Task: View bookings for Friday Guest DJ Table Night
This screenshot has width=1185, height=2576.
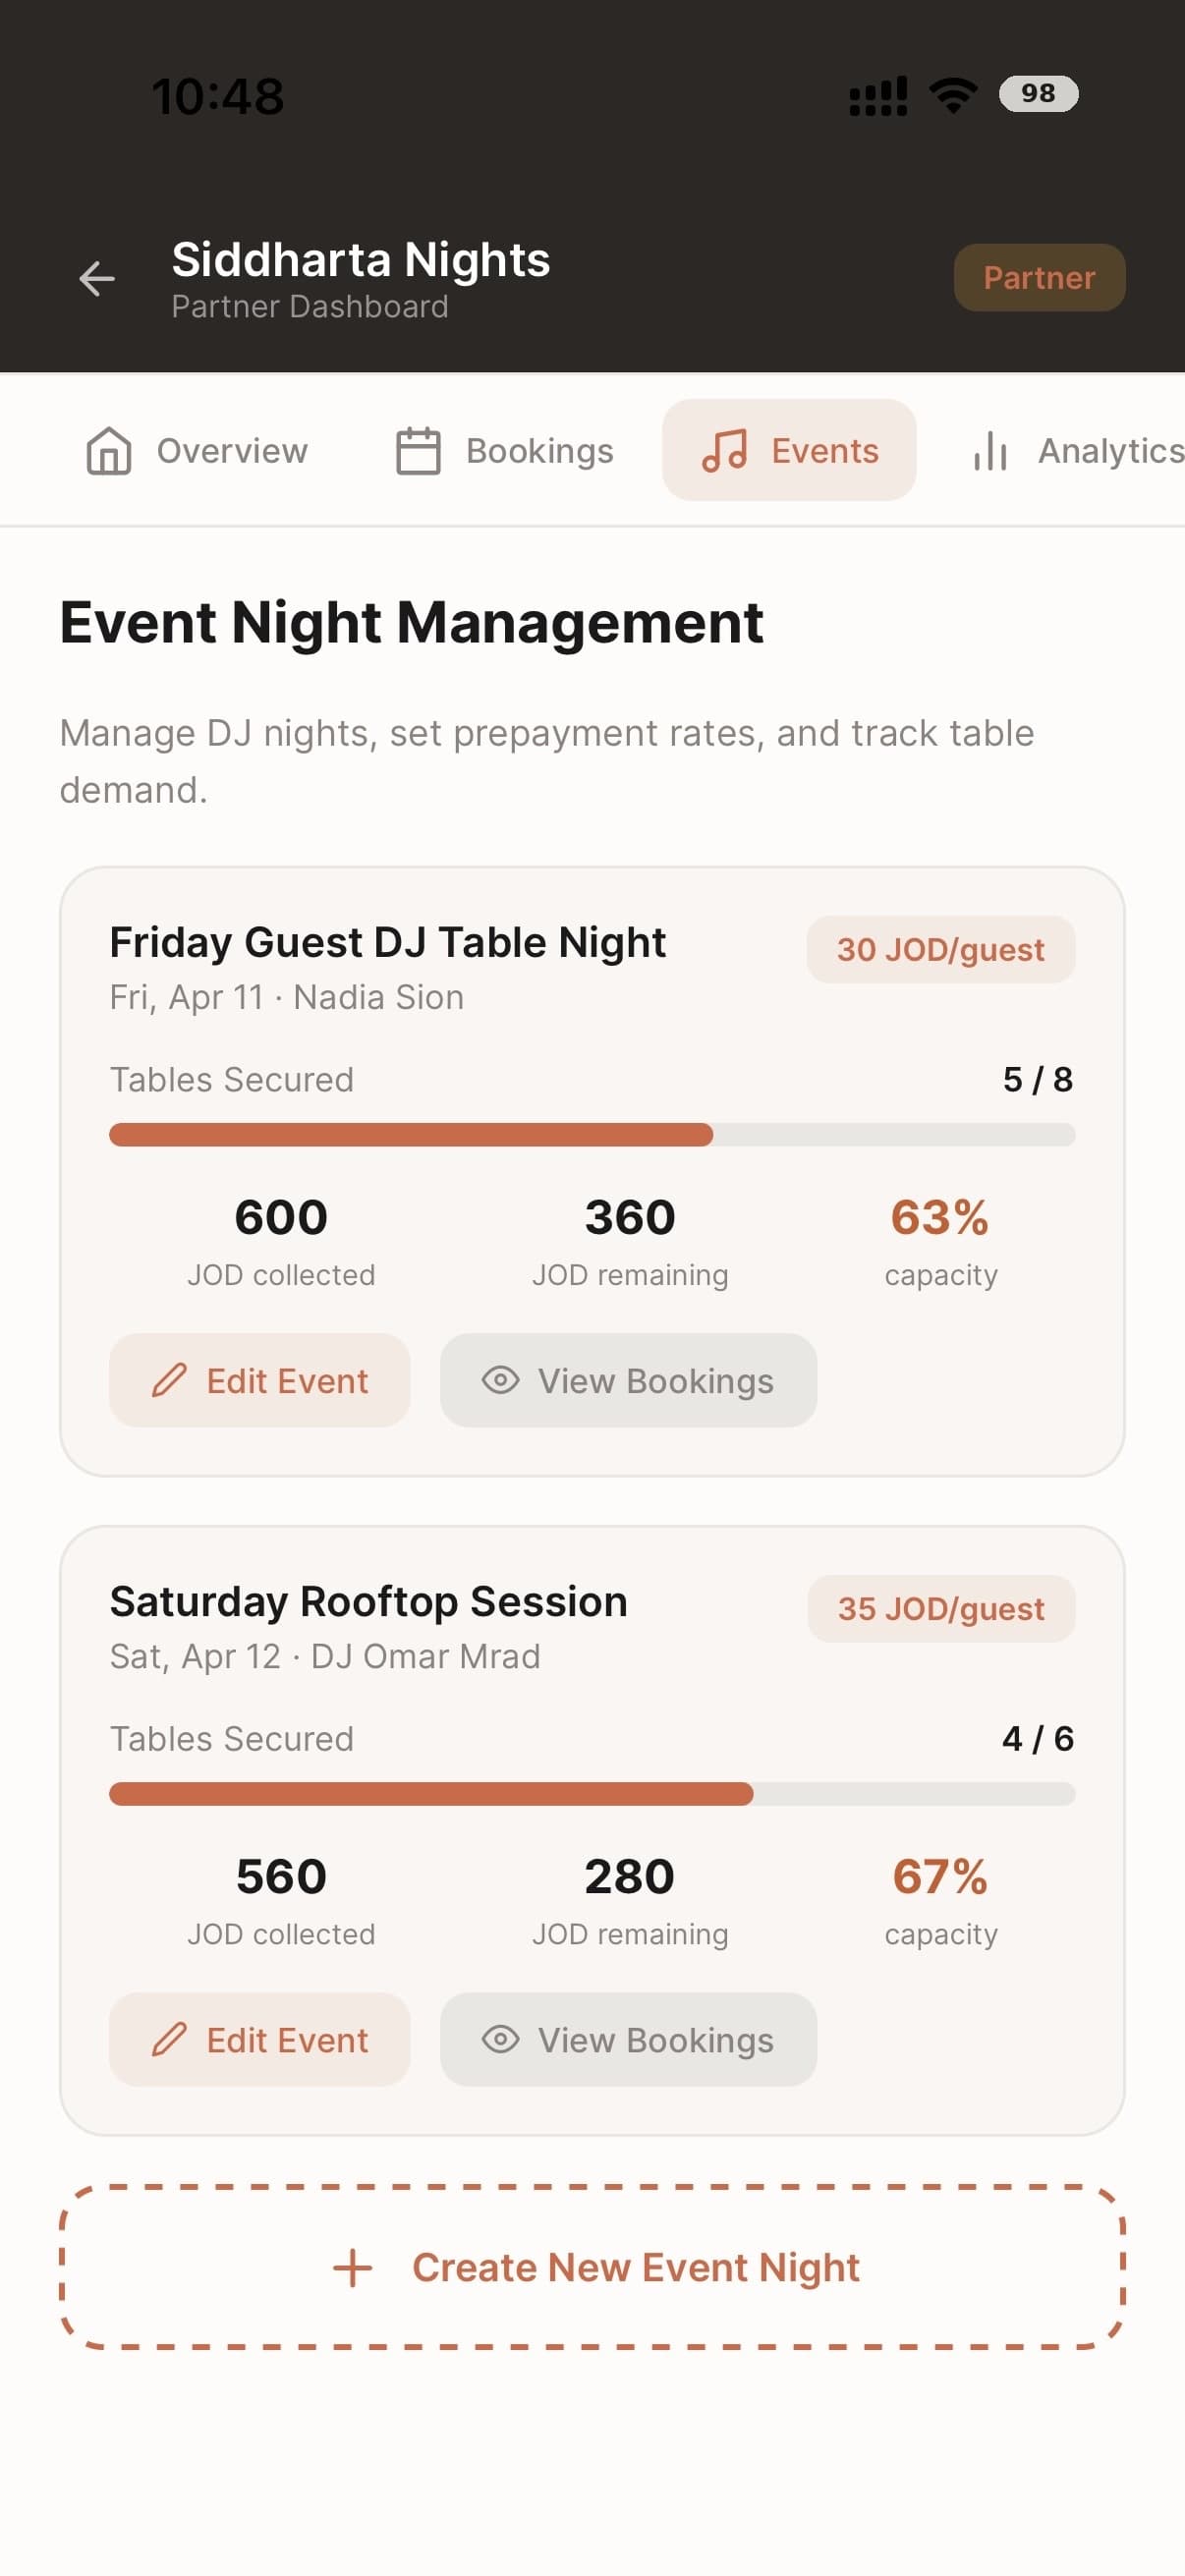Action: coord(628,1380)
